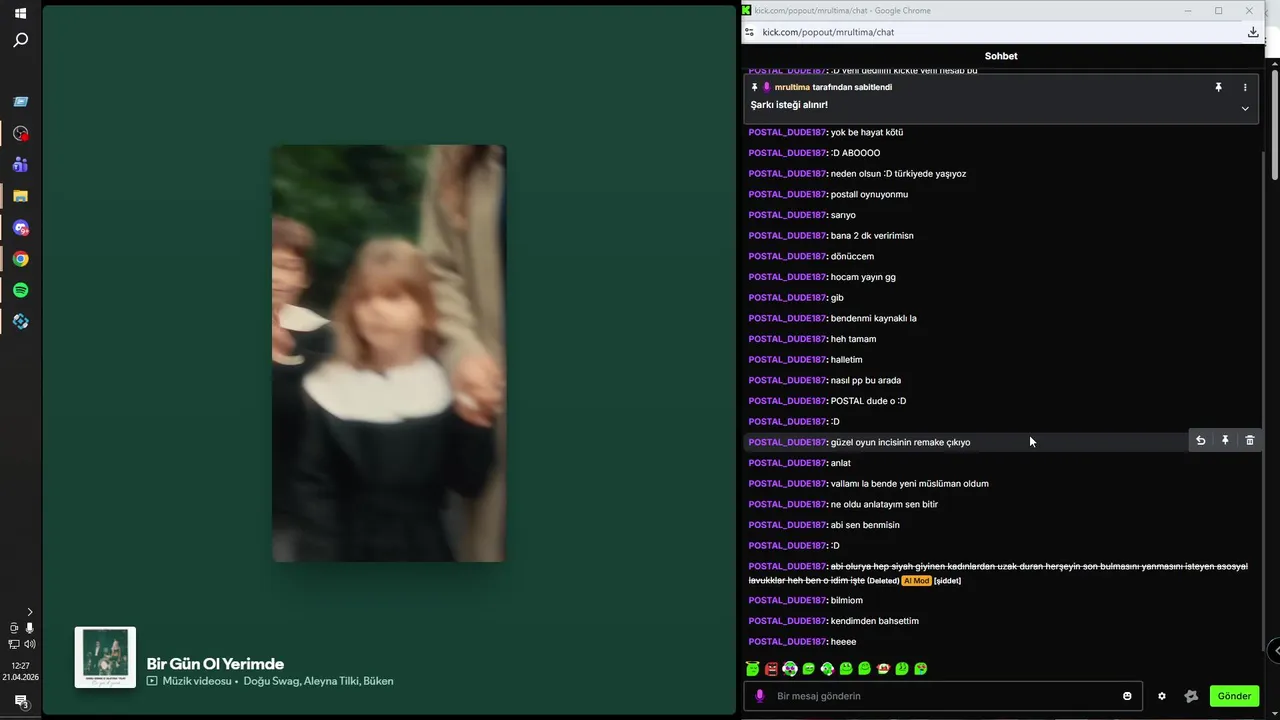Image resolution: width=1280 pixels, height=720 pixels.
Task: Click the pinned message pin icon
Action: click(x=1218, y=87)
